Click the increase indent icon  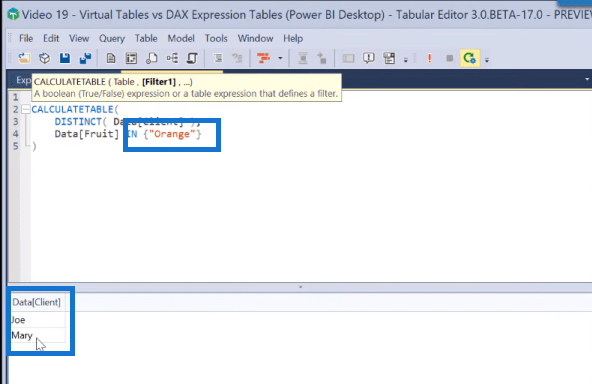218,58
